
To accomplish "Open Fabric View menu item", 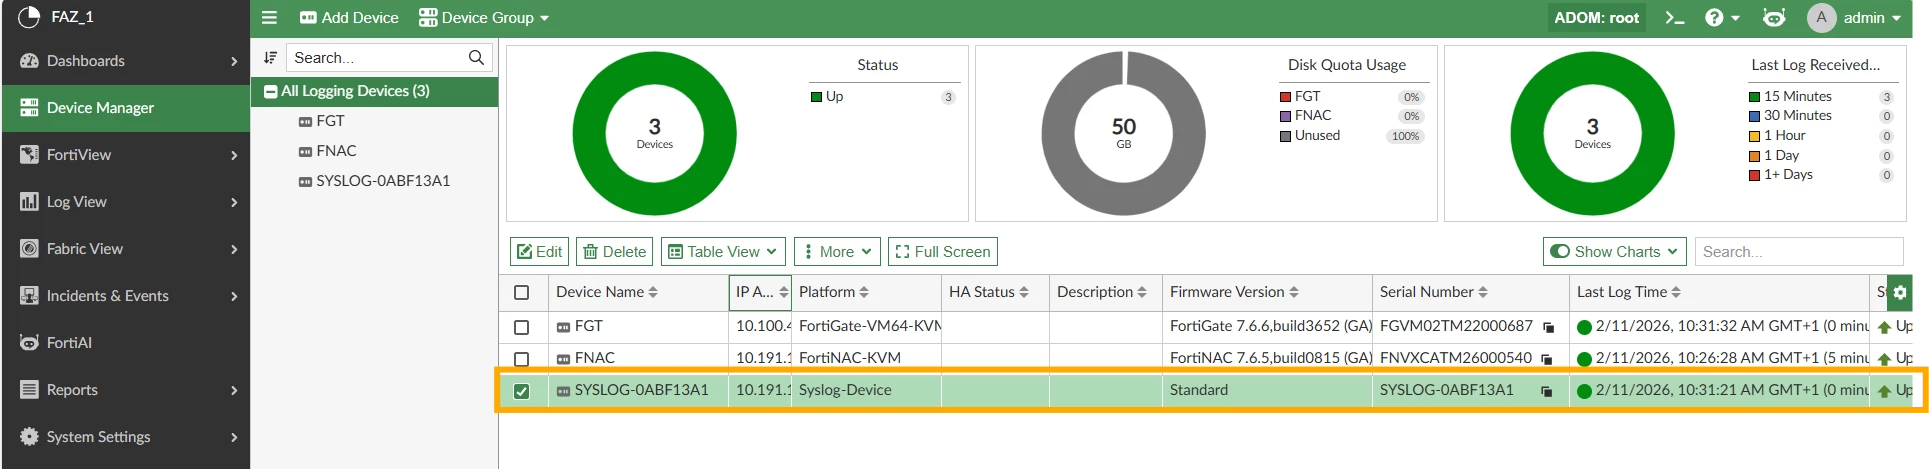I will click(125, 249).
